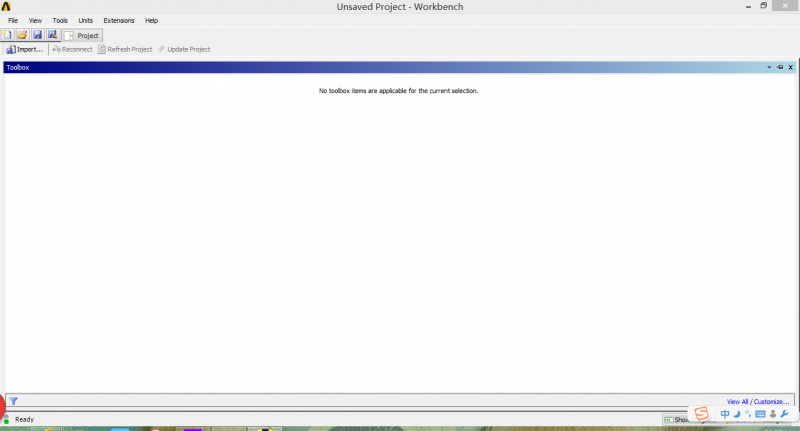Image resolution: width=800 pixels, height=431 pixels.
Task: Click the 'Ready' status bar text
Action: (24, 419)
